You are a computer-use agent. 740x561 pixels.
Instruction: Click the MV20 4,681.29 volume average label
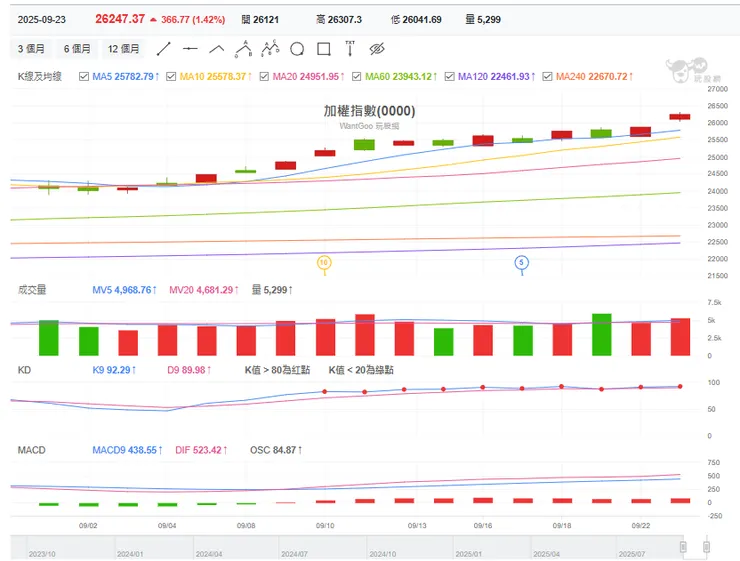204,290
